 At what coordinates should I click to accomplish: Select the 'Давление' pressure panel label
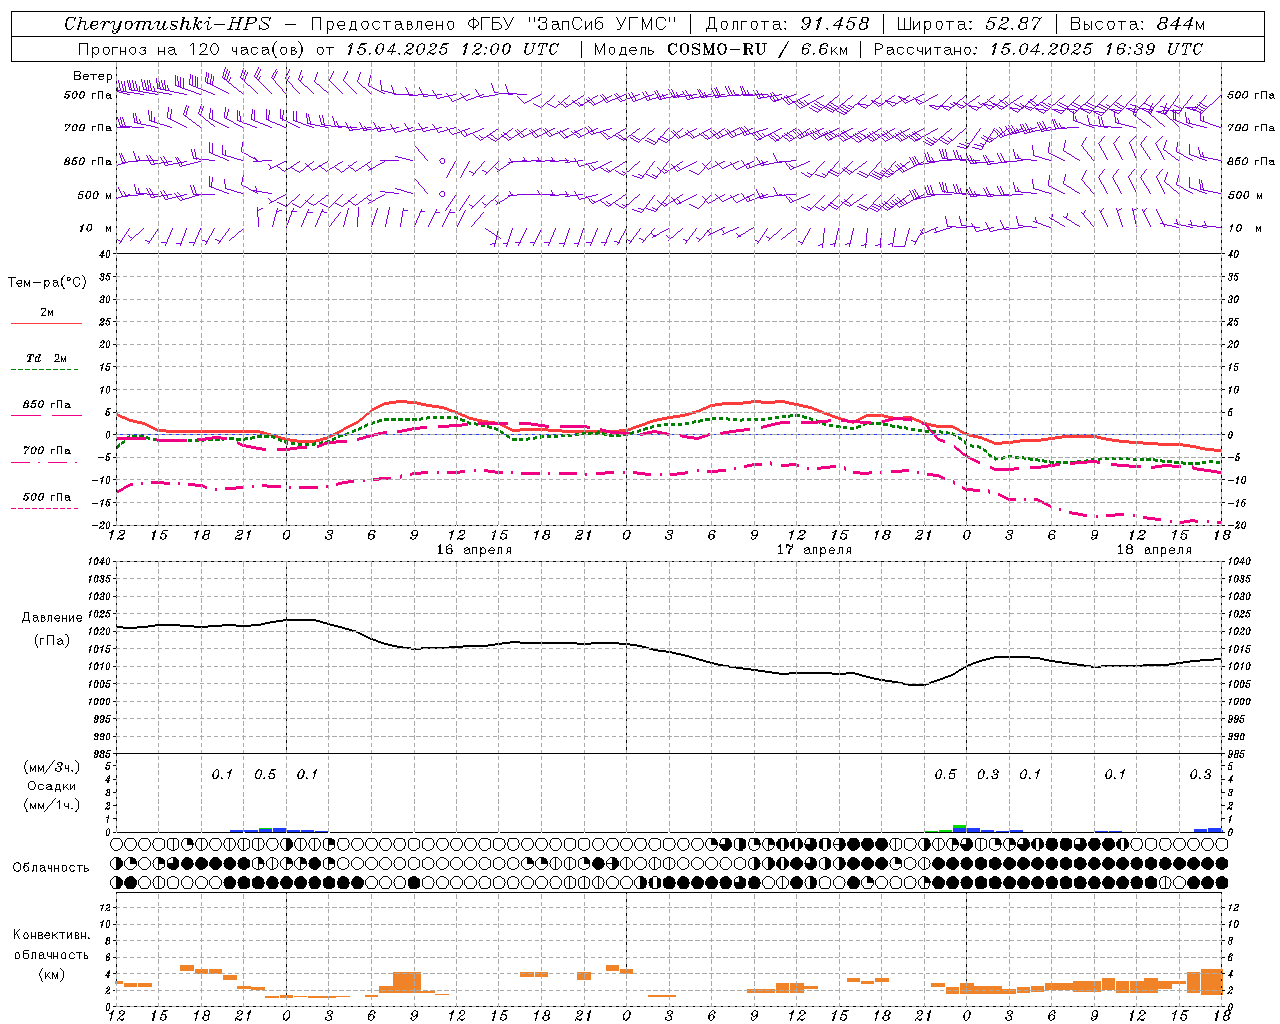(52, 618)
